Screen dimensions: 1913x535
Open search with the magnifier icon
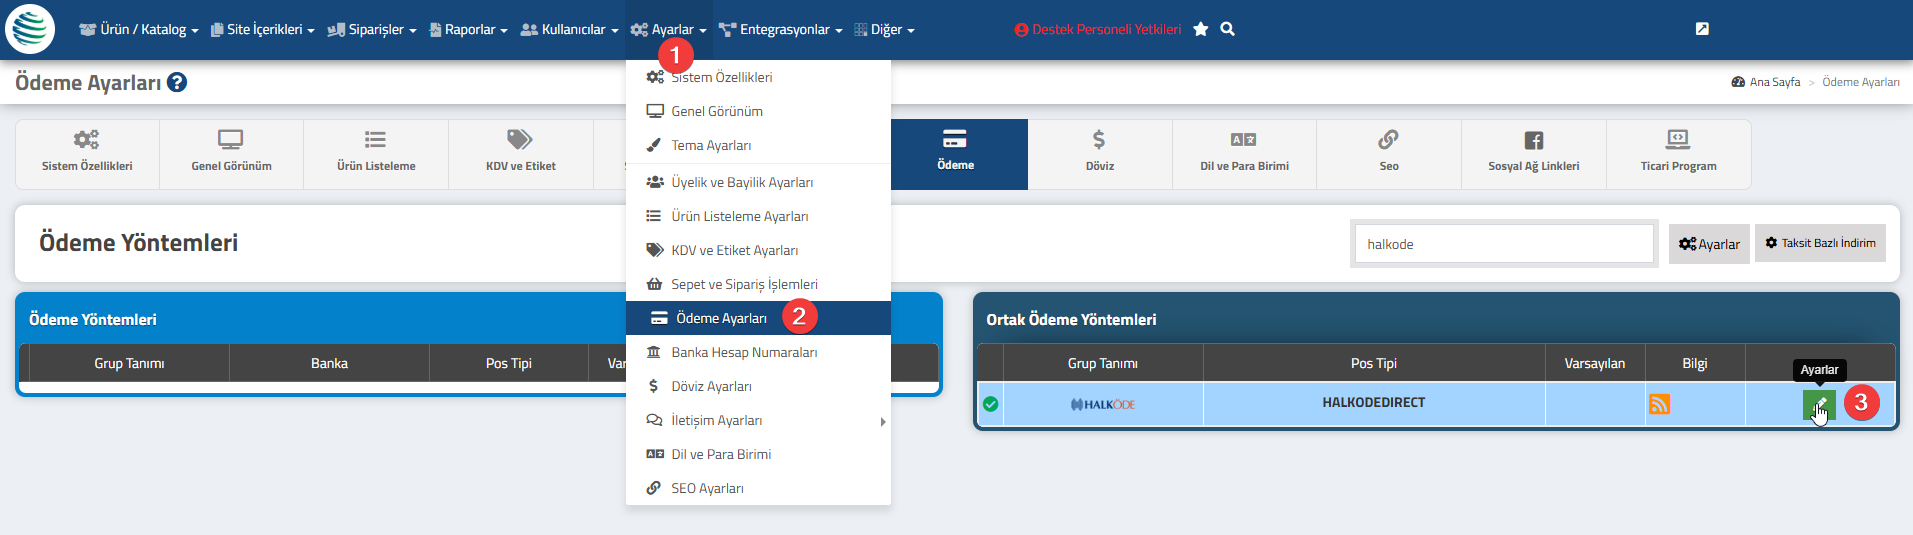tap(1228, 30)
